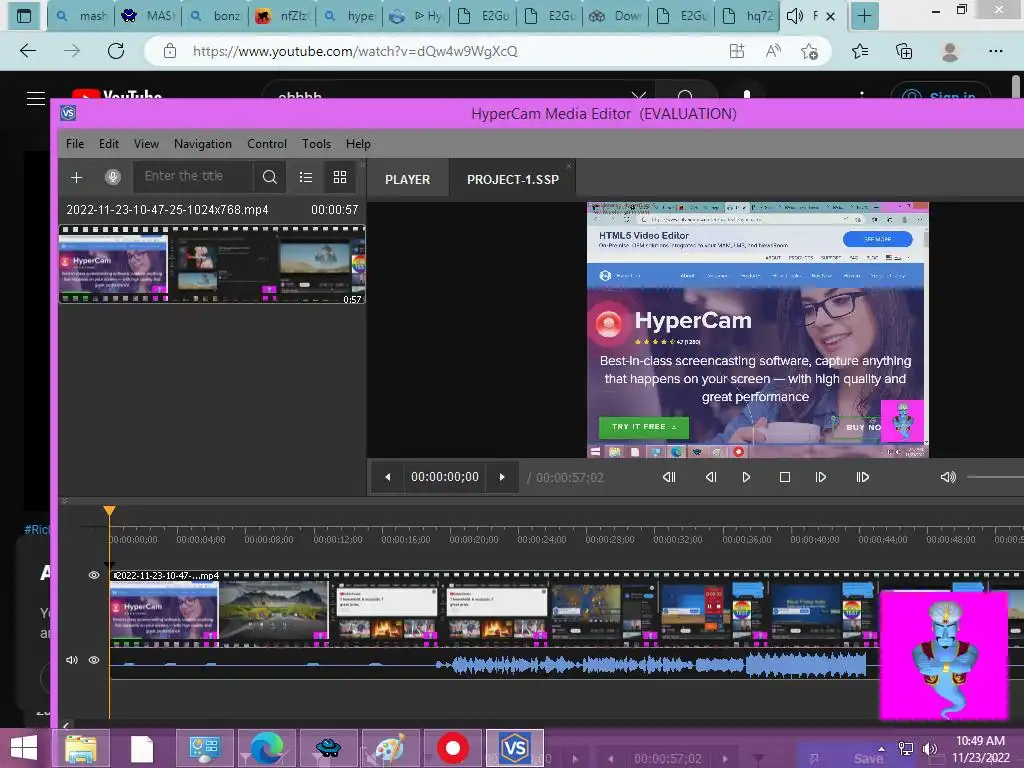The height and width of the screenshot is (768, 1024).
Task: Switch to the 'mash' browser tab
Action: click(80, 16)
